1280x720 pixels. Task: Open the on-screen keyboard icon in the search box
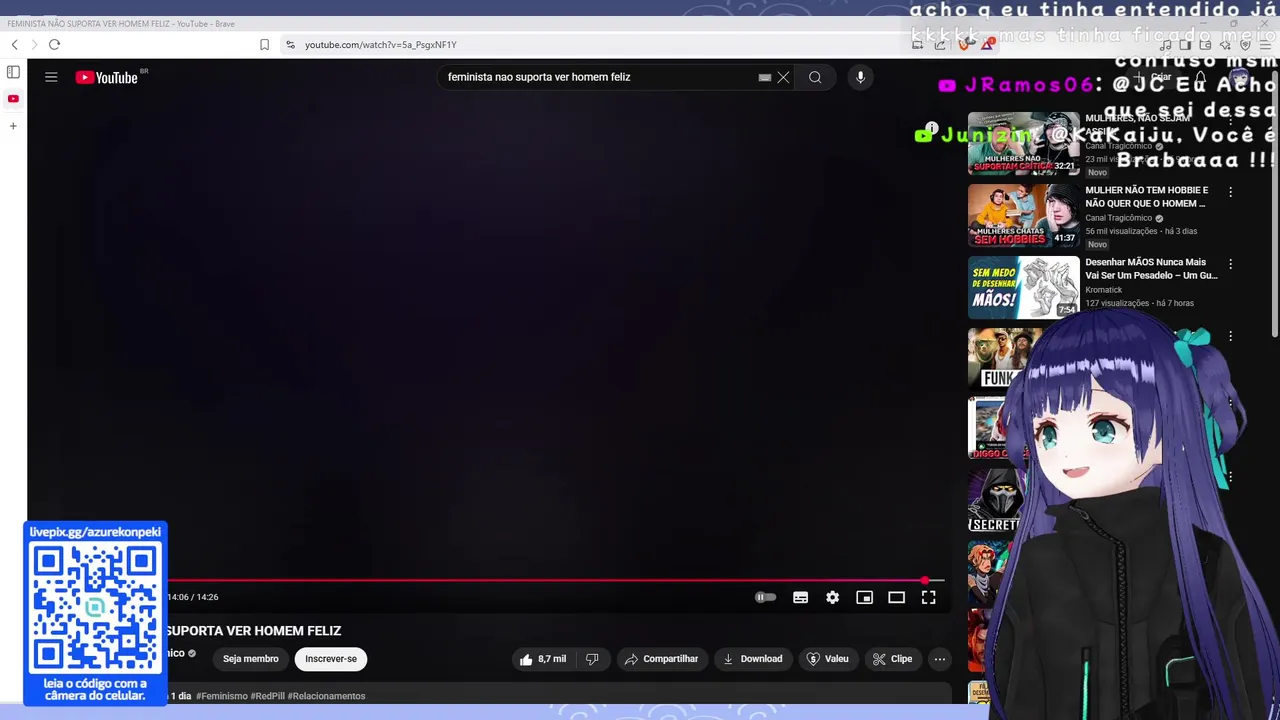765,77
